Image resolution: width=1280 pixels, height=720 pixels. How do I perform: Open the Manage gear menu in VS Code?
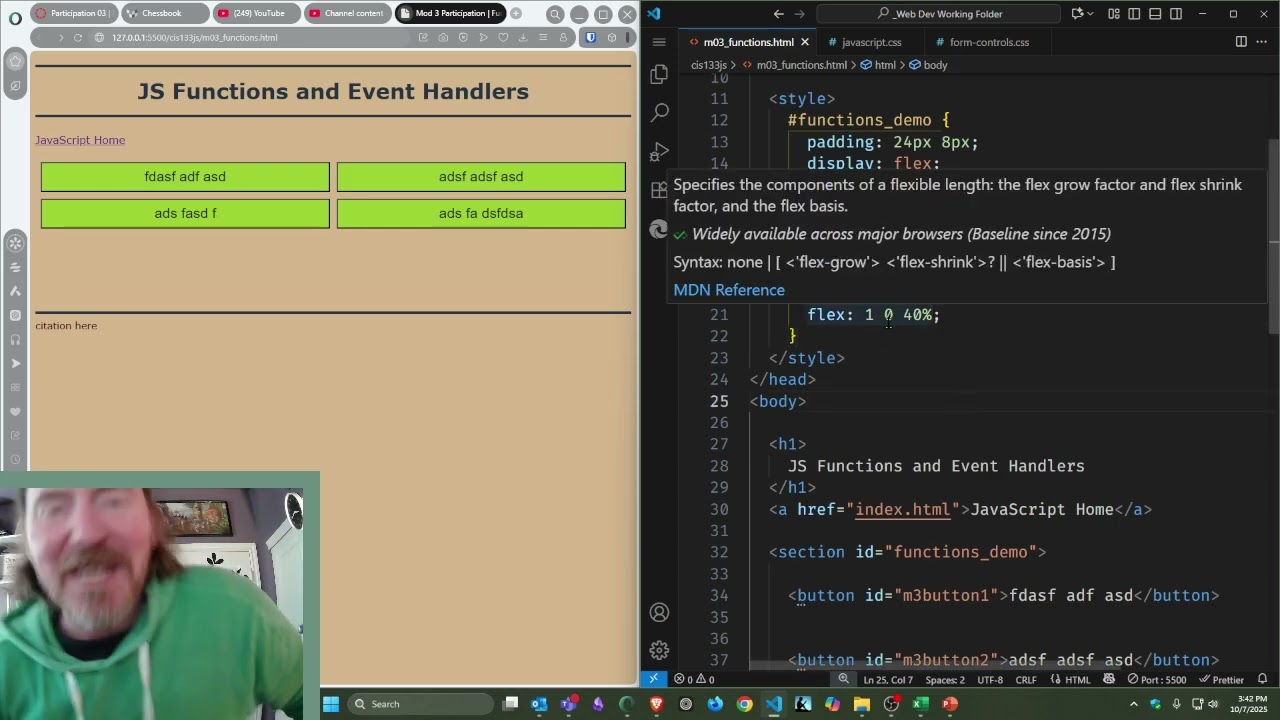click(659, 650)
